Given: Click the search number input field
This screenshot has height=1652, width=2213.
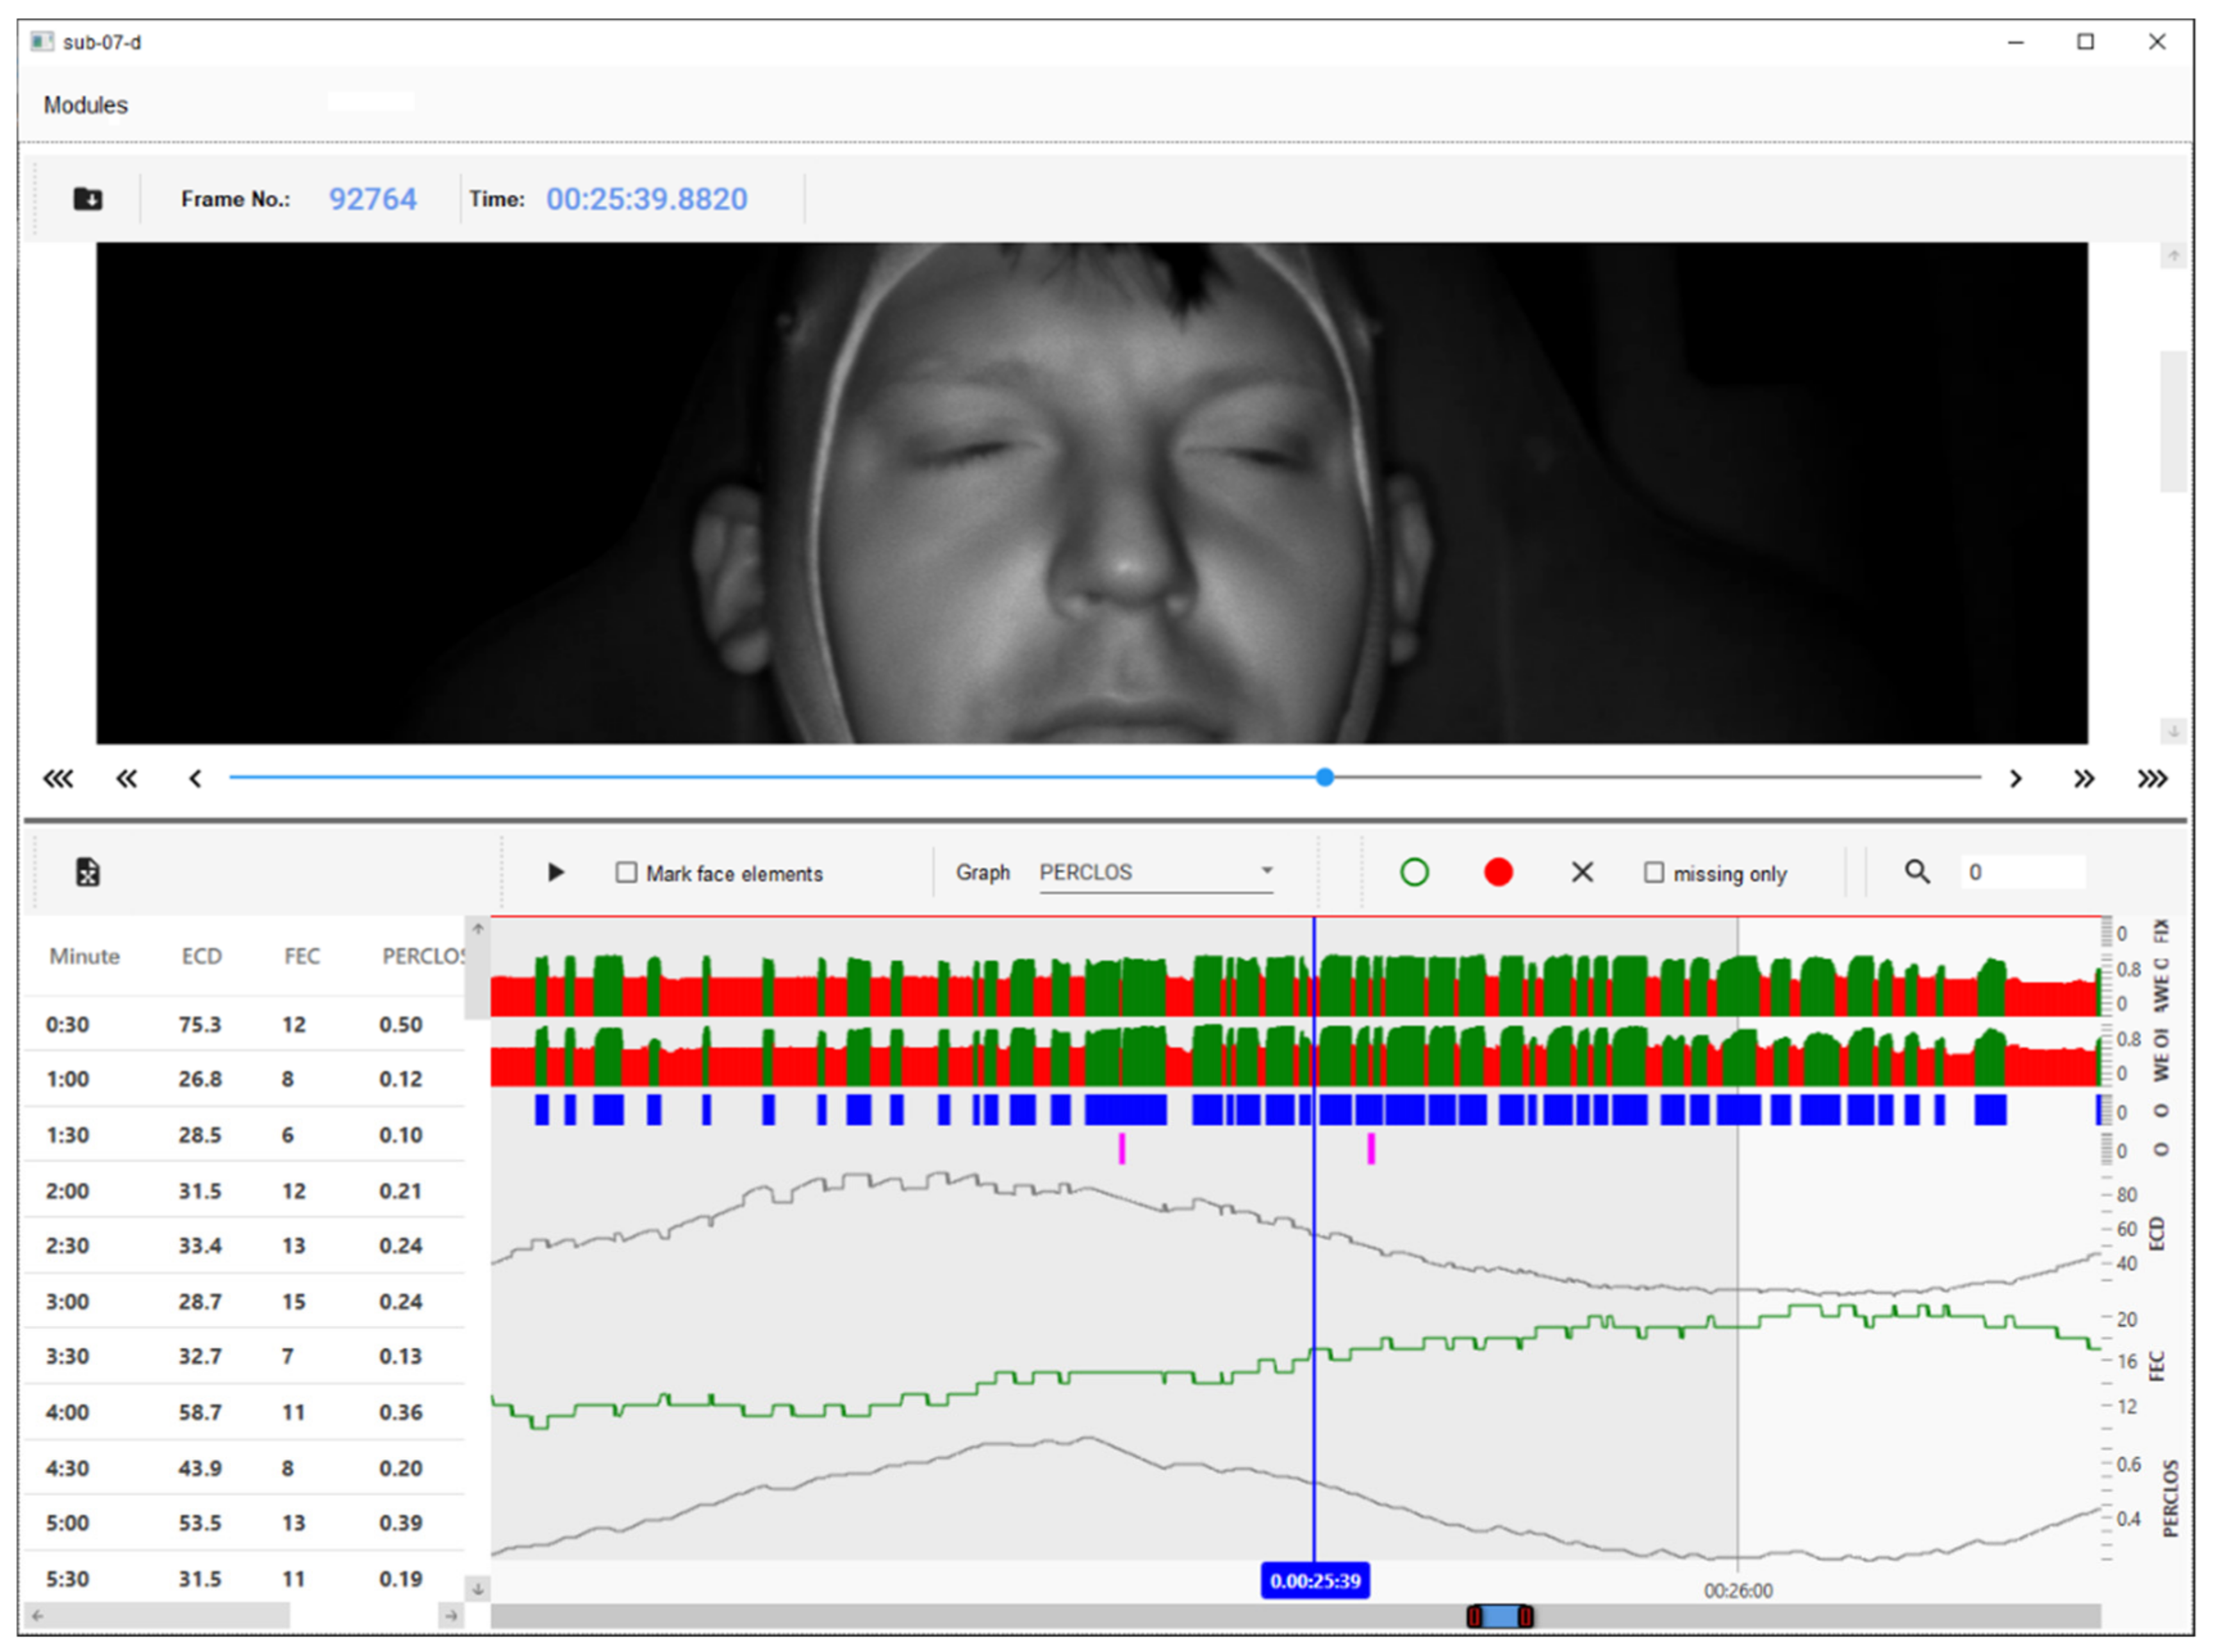Looking at the screenshot, I should click(x=2023, y=872).
